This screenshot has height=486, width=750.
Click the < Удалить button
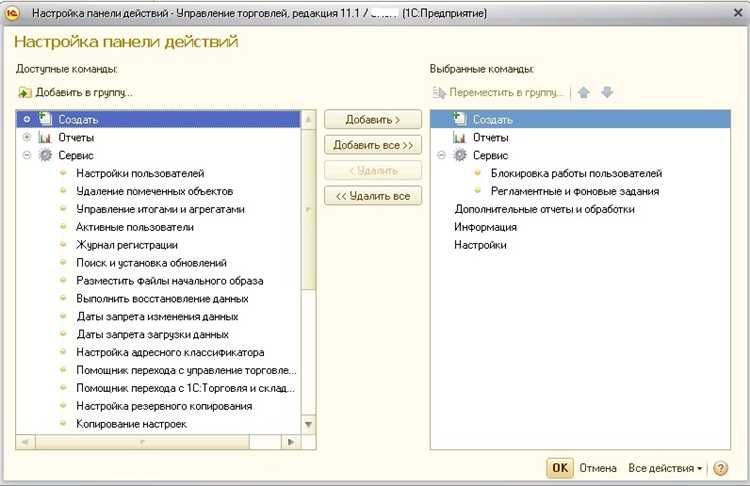pos(373,170)
